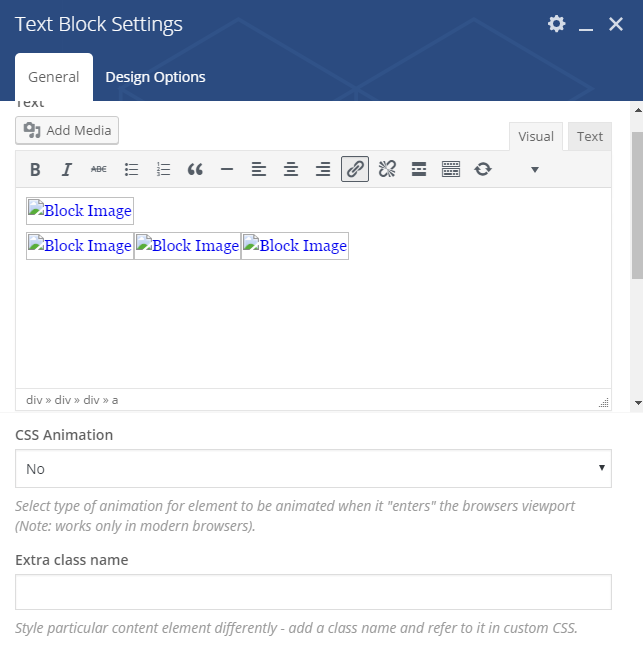643x651 pixels.
Task: Click the Add Media button
Action: 67,130
